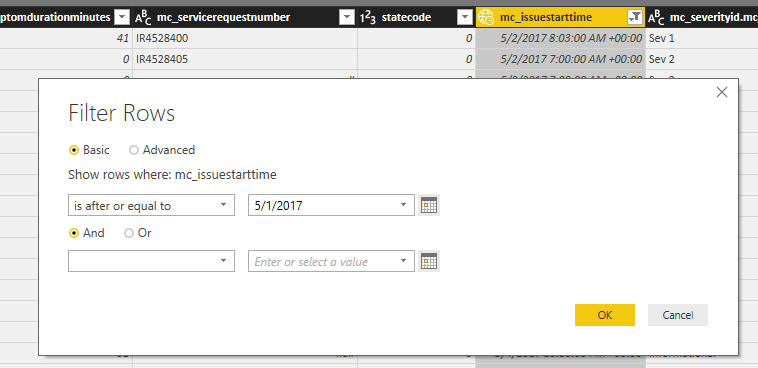The width and height of the screenshot is (758, 368).
Task: Choose the Or condition radio button
Action: [x=129, y=233]
